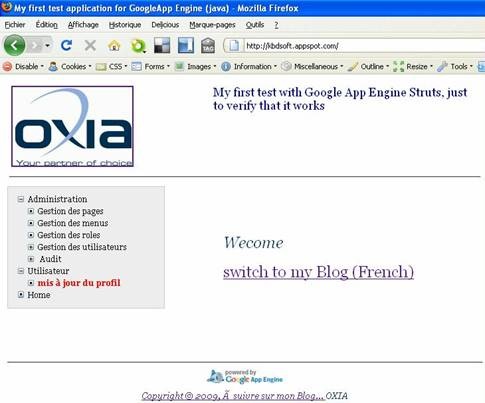Open the Outils menu

pyautogui.click(x=255, y=25)
